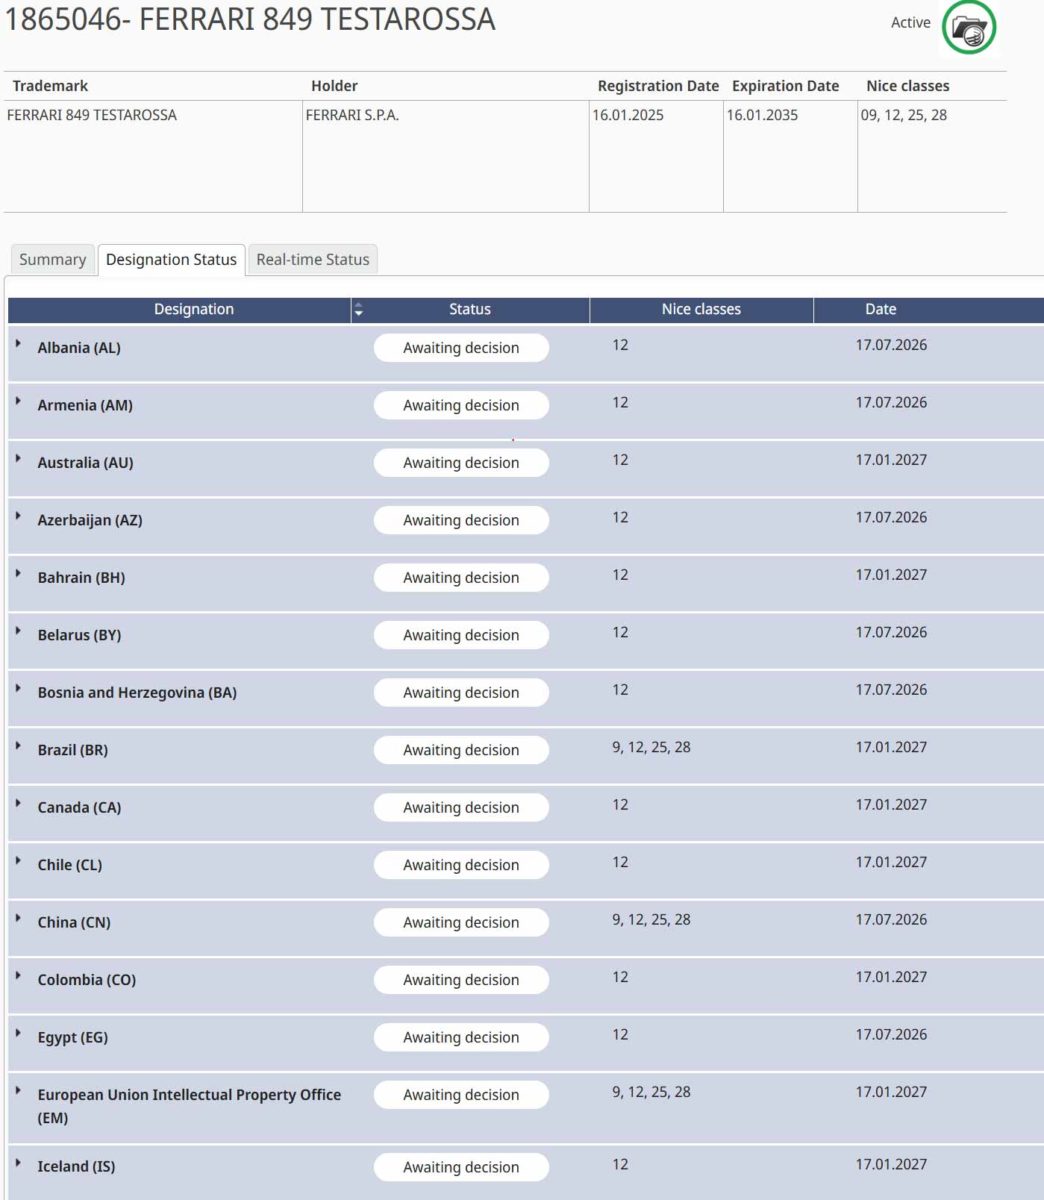Click the Nice classes table column header
The image size is (1044, 1200).
click(x=701, y=310)
